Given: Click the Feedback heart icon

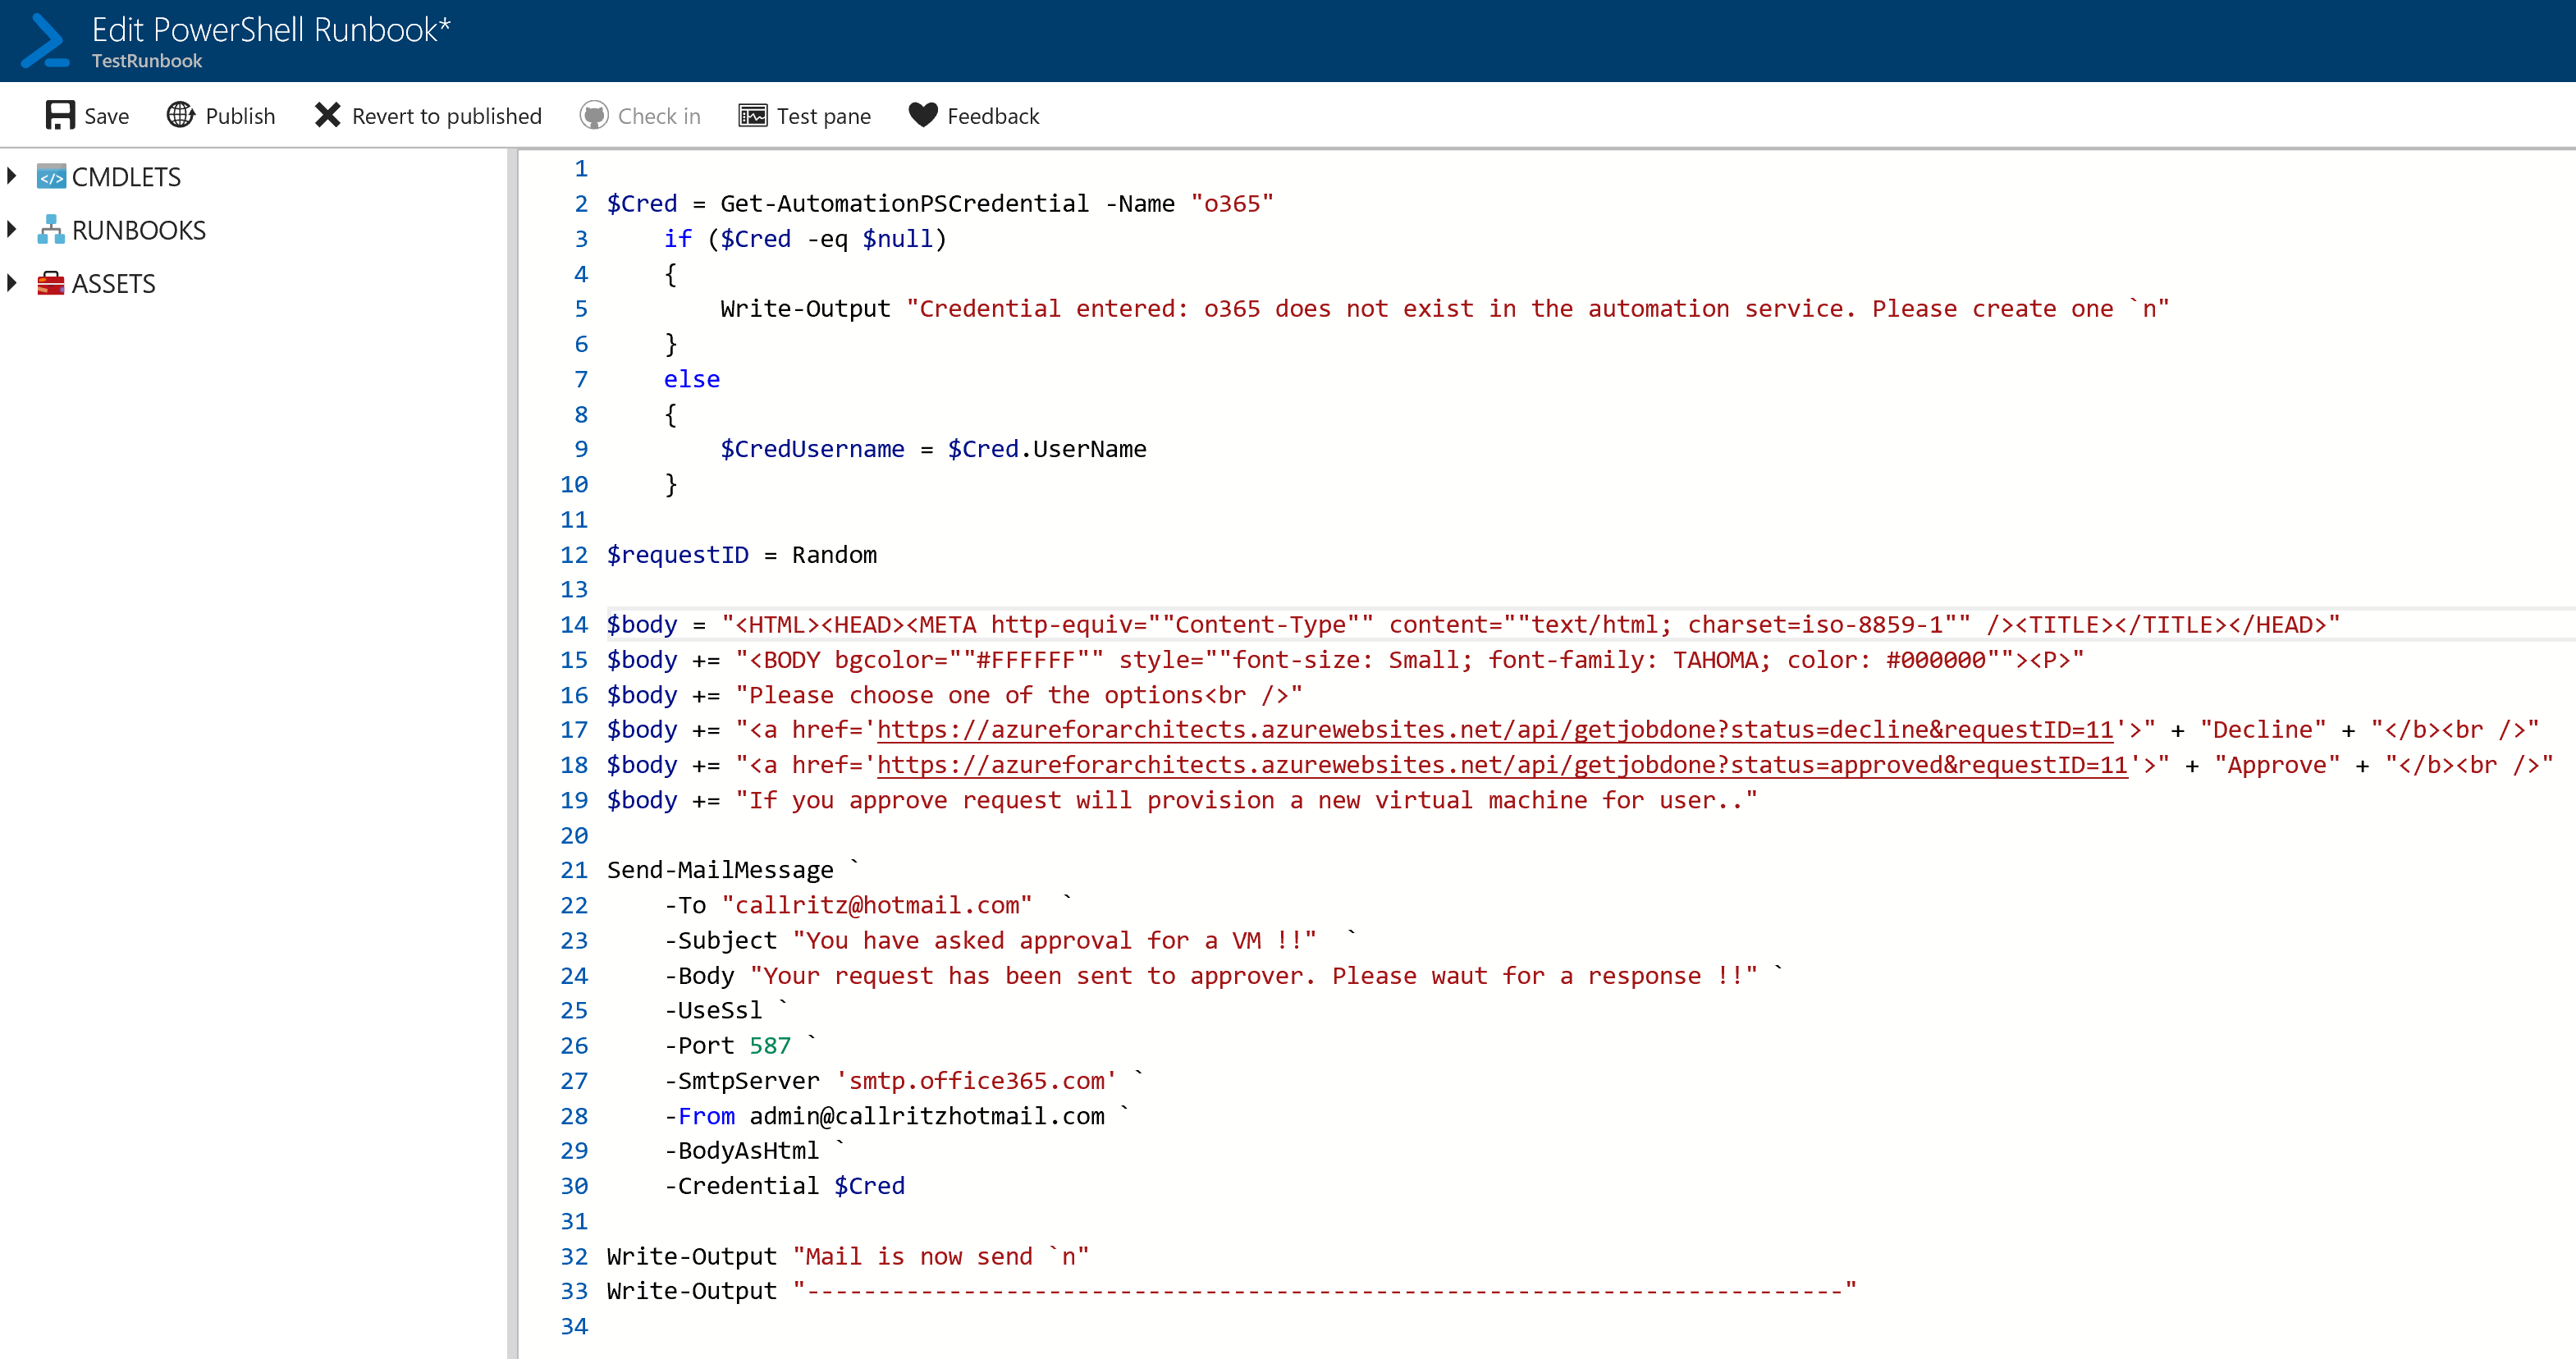Looking at the screenshot, I should point(923,115).
